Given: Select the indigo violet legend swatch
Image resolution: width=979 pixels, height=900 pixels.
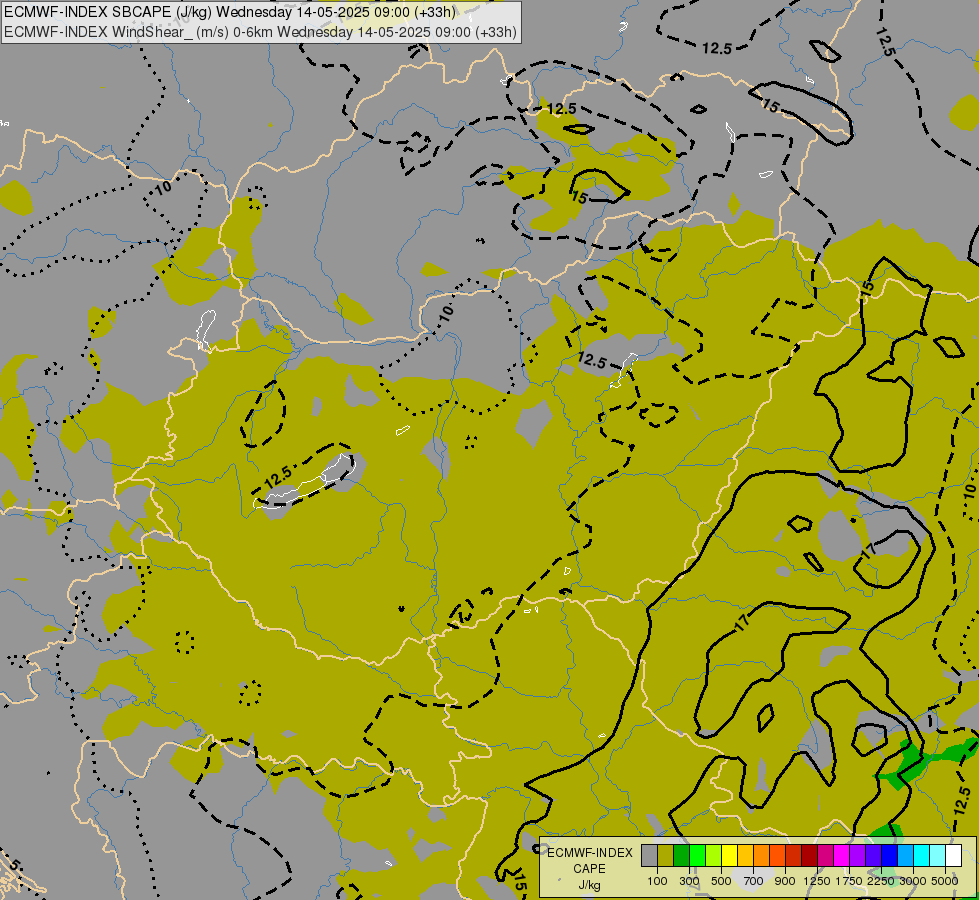Looking at the screenshot, I should 873,856.
